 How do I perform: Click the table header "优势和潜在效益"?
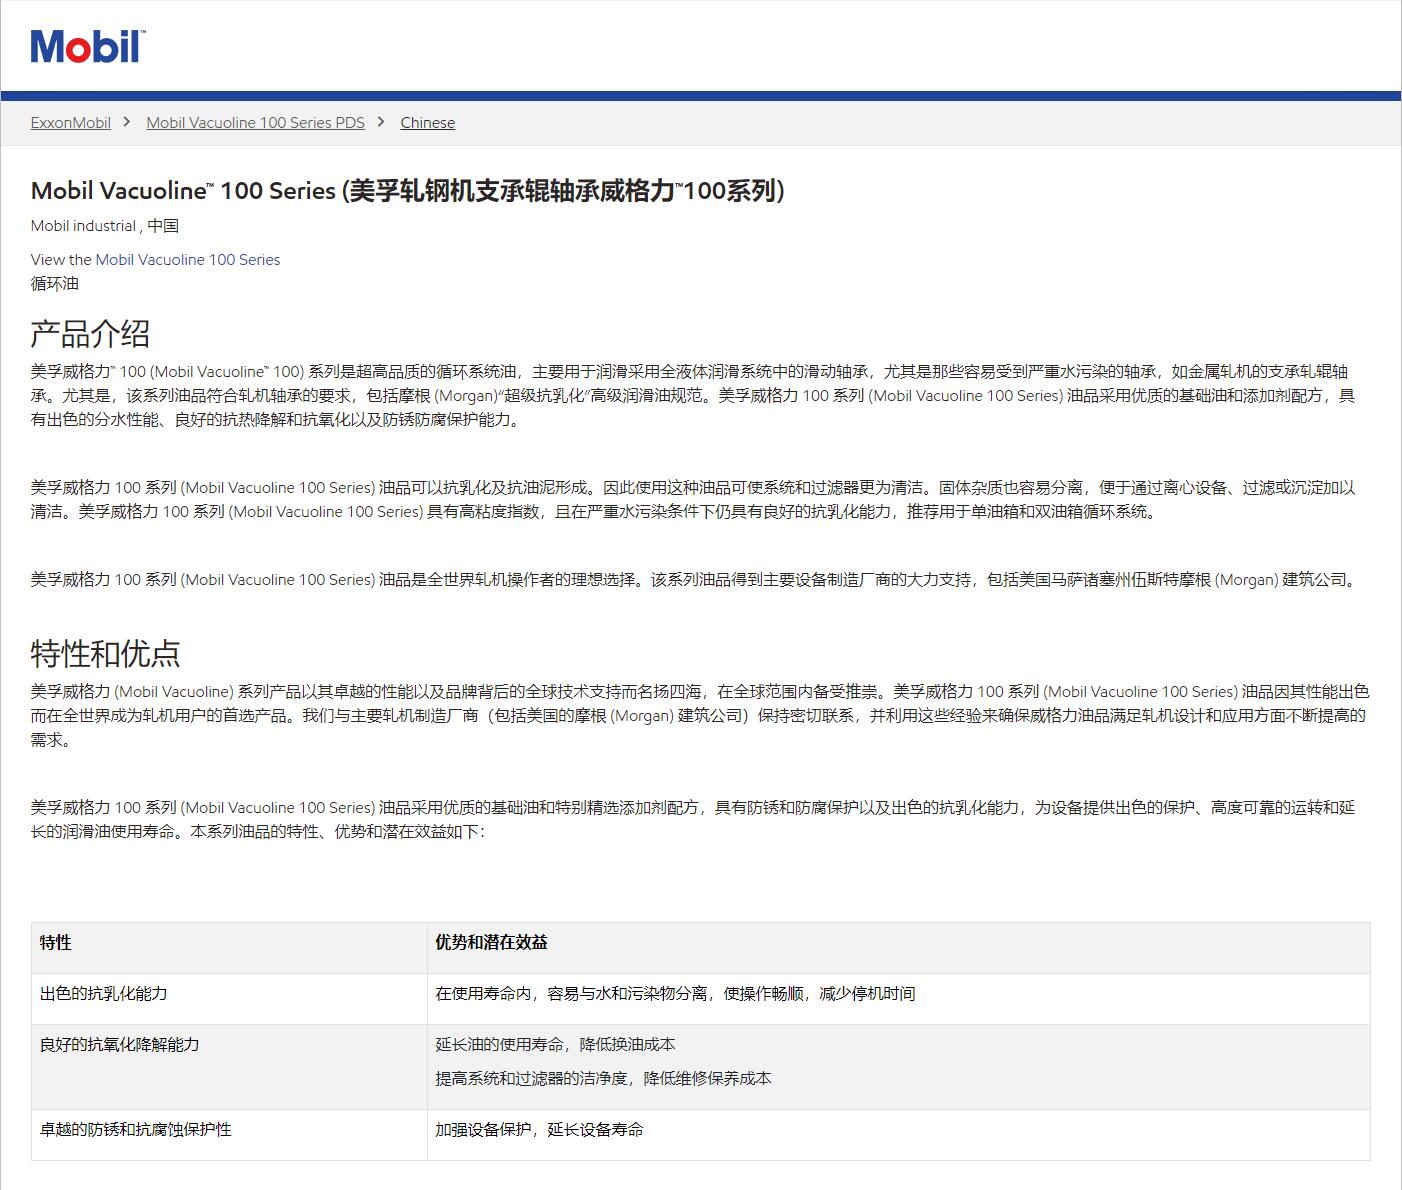click(x=898, y=947)
